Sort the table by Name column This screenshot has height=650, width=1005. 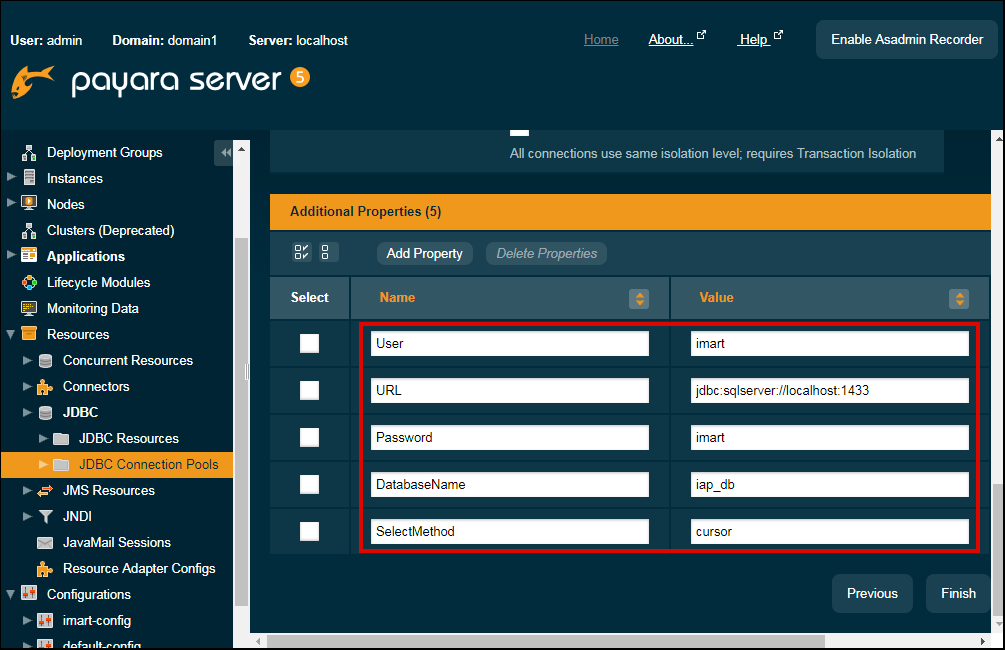638,298
